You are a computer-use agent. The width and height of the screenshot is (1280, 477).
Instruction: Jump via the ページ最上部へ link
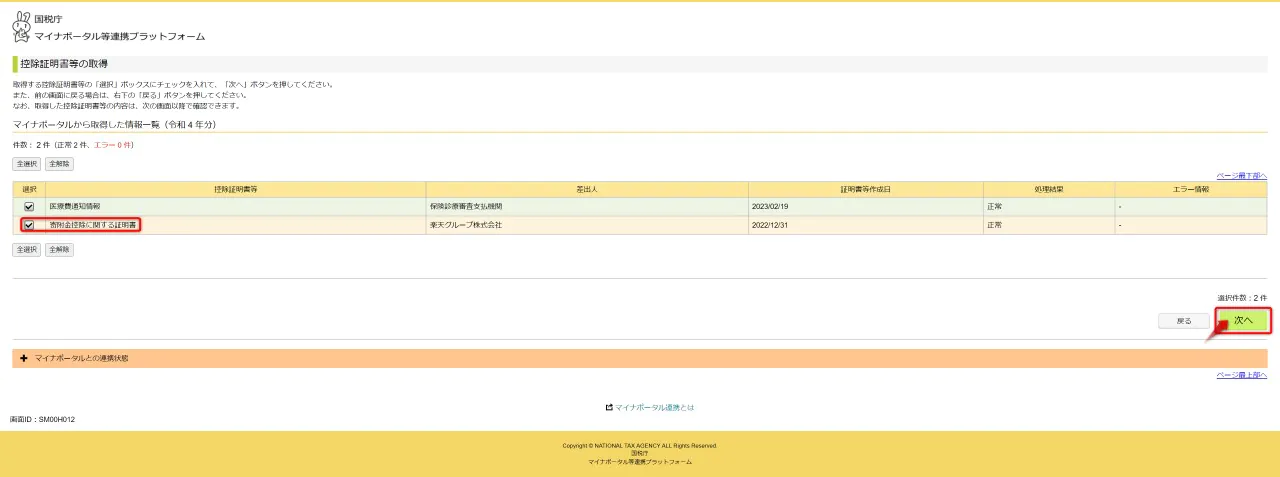pyautogui.click(x=1241, y=375)
